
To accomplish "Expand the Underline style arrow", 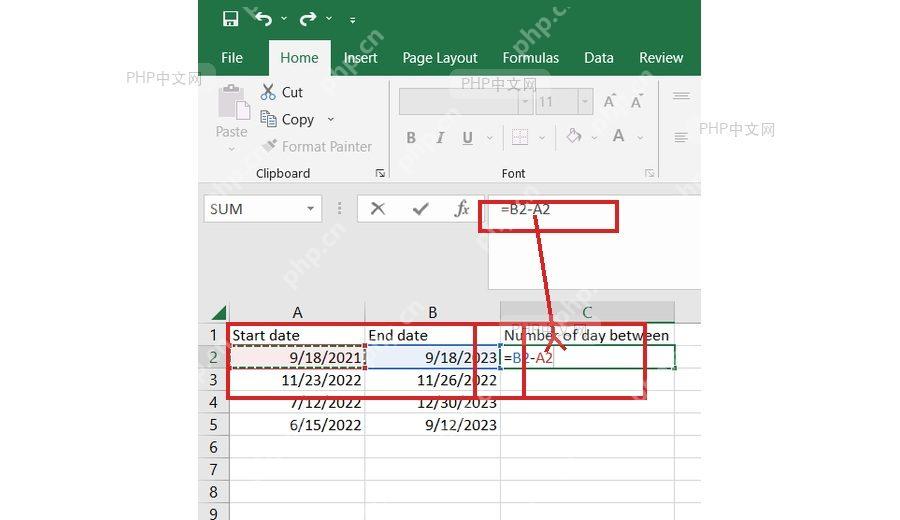I will pyautogui.click(x=490, y=138).
